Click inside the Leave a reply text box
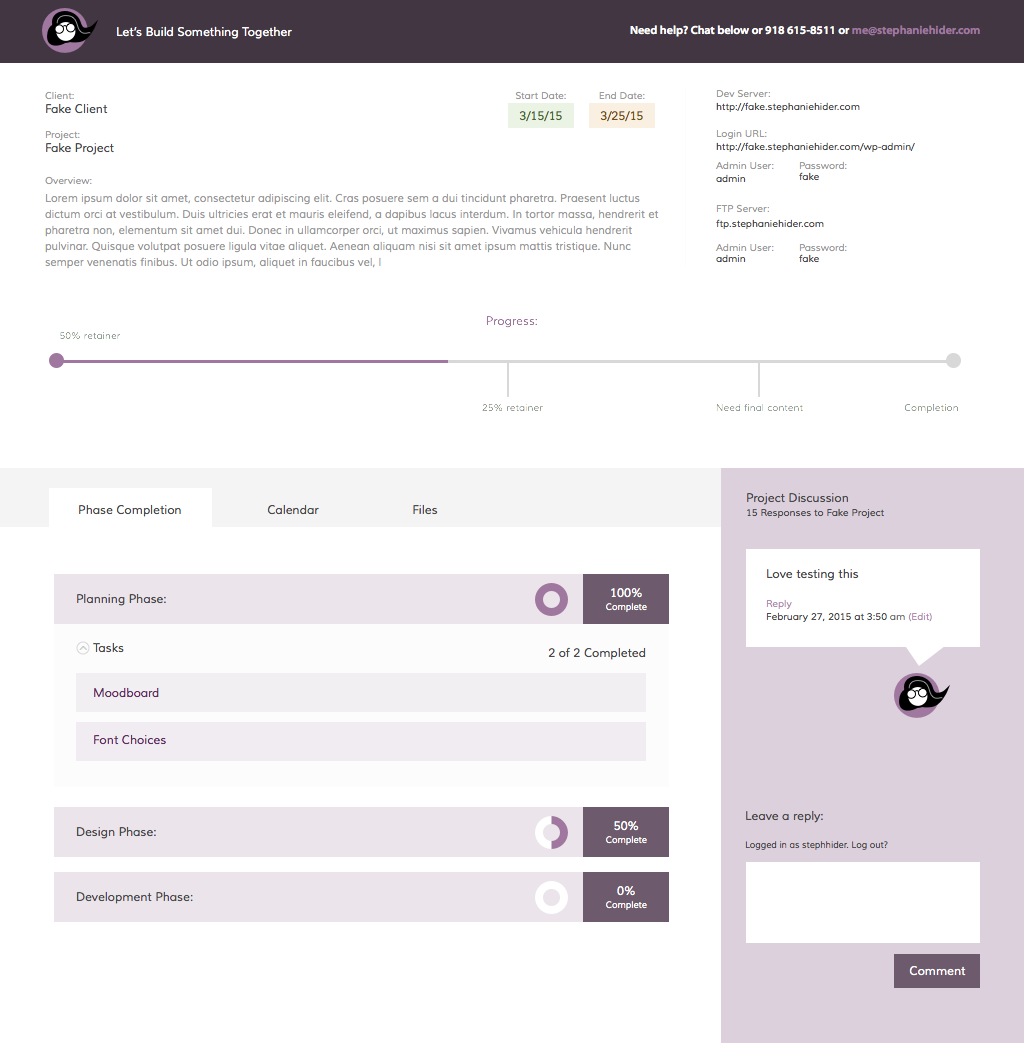 click(x=862, y=902)
